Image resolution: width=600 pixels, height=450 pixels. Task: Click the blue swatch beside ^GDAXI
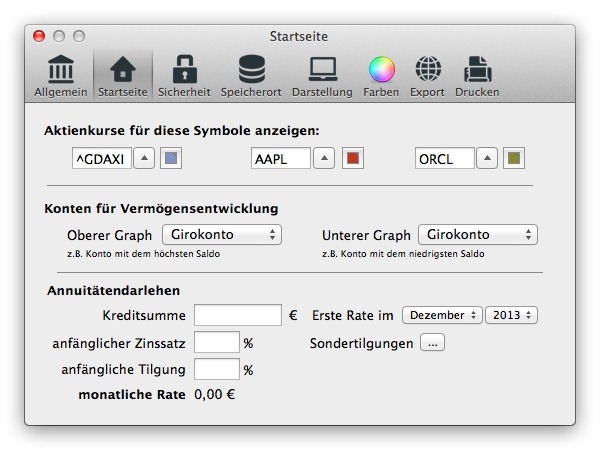[x=171, y=158]
